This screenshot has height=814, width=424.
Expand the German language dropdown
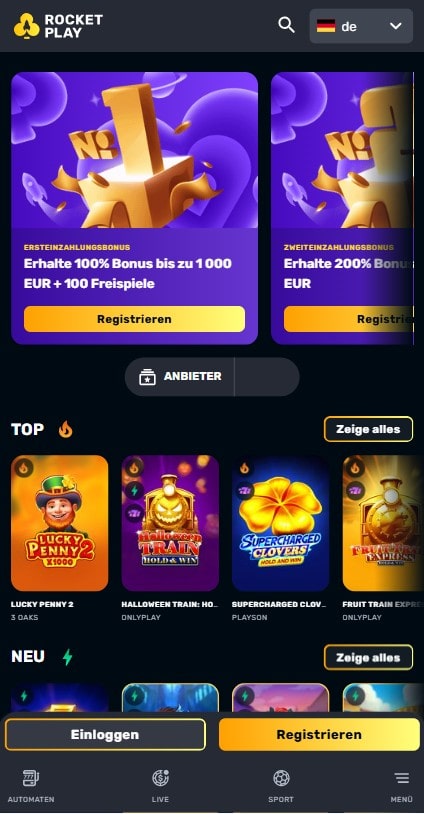coord(361,26)
